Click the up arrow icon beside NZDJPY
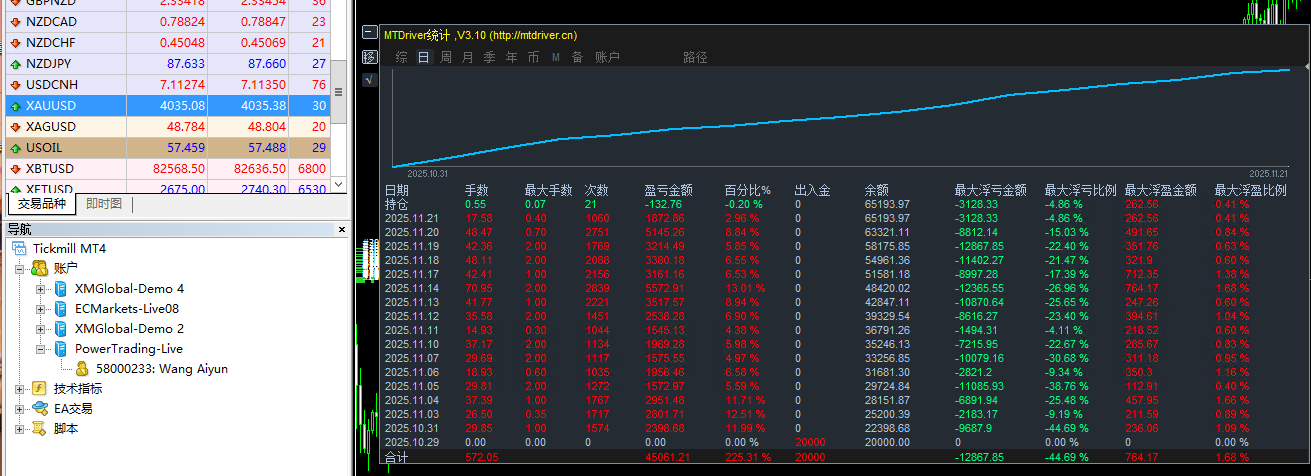 point(16,63)
